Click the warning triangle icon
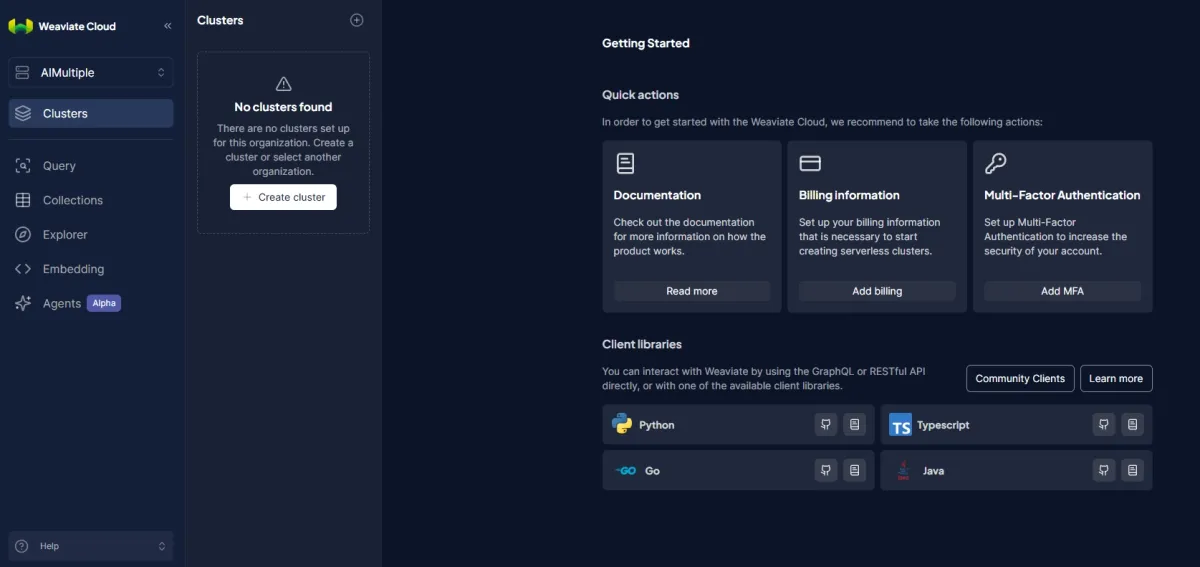 [283, 84]
